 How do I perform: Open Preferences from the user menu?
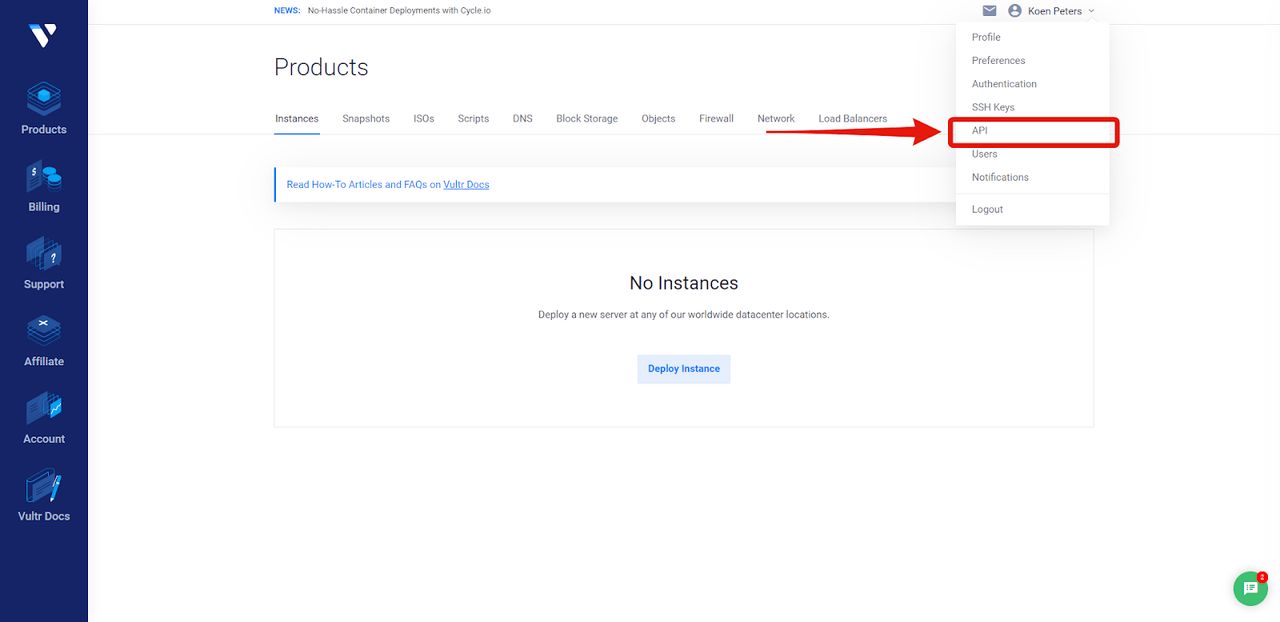click(998, 61)
